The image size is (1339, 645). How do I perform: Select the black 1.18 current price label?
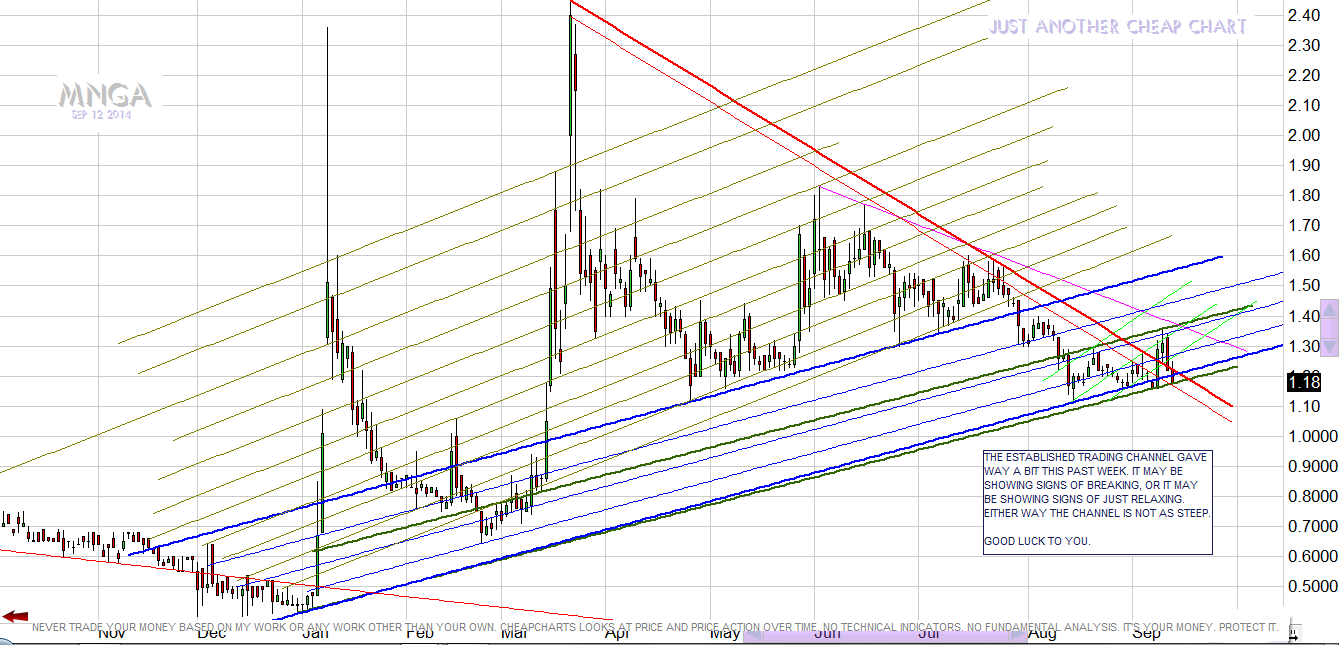point(1305,381)
